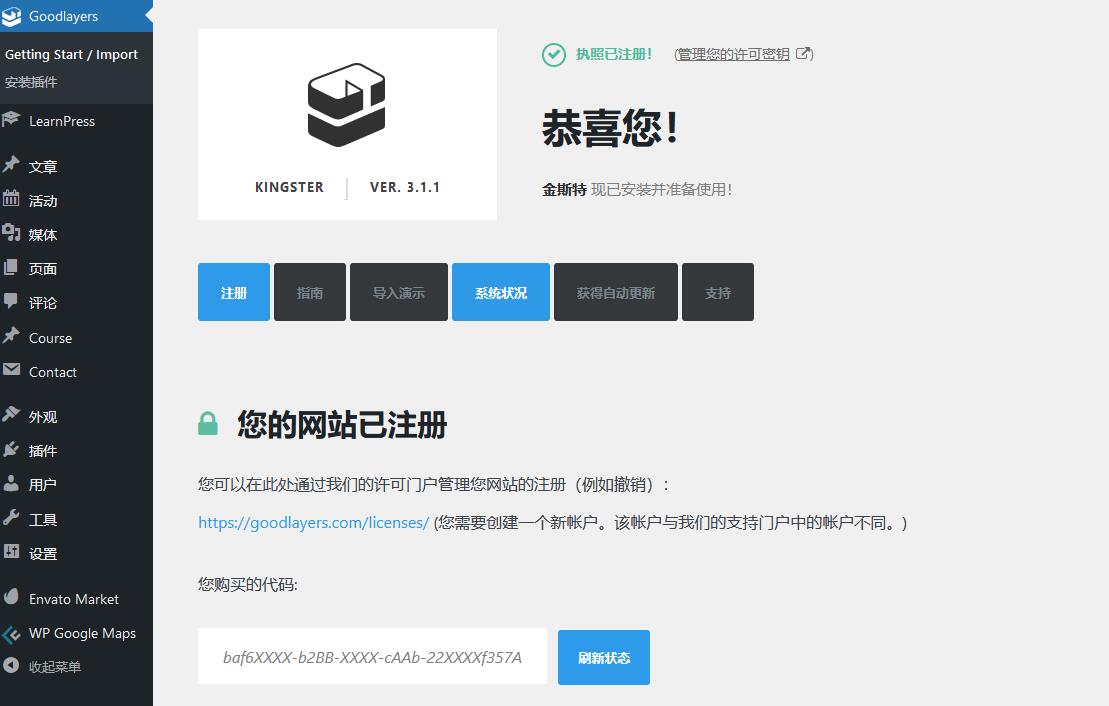The height and width of the screenshot is (706, 1109).
Task: Open the goodlayers.com/licenses link
Action: (313, 522)
